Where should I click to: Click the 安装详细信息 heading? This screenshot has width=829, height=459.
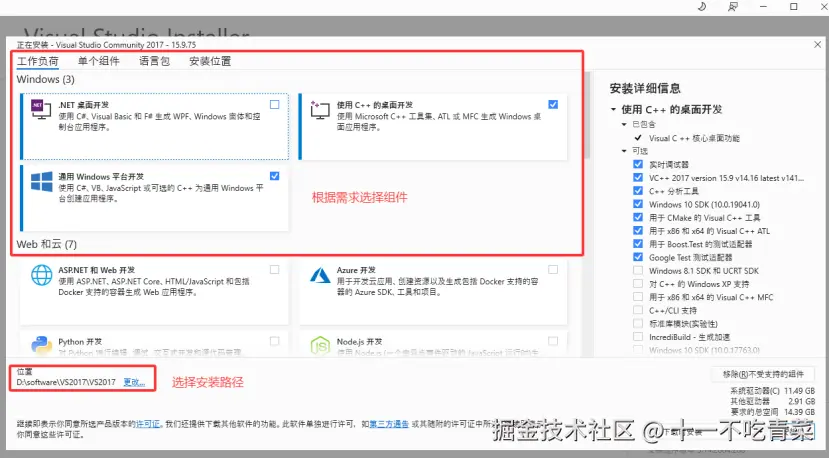pos(645,88)
